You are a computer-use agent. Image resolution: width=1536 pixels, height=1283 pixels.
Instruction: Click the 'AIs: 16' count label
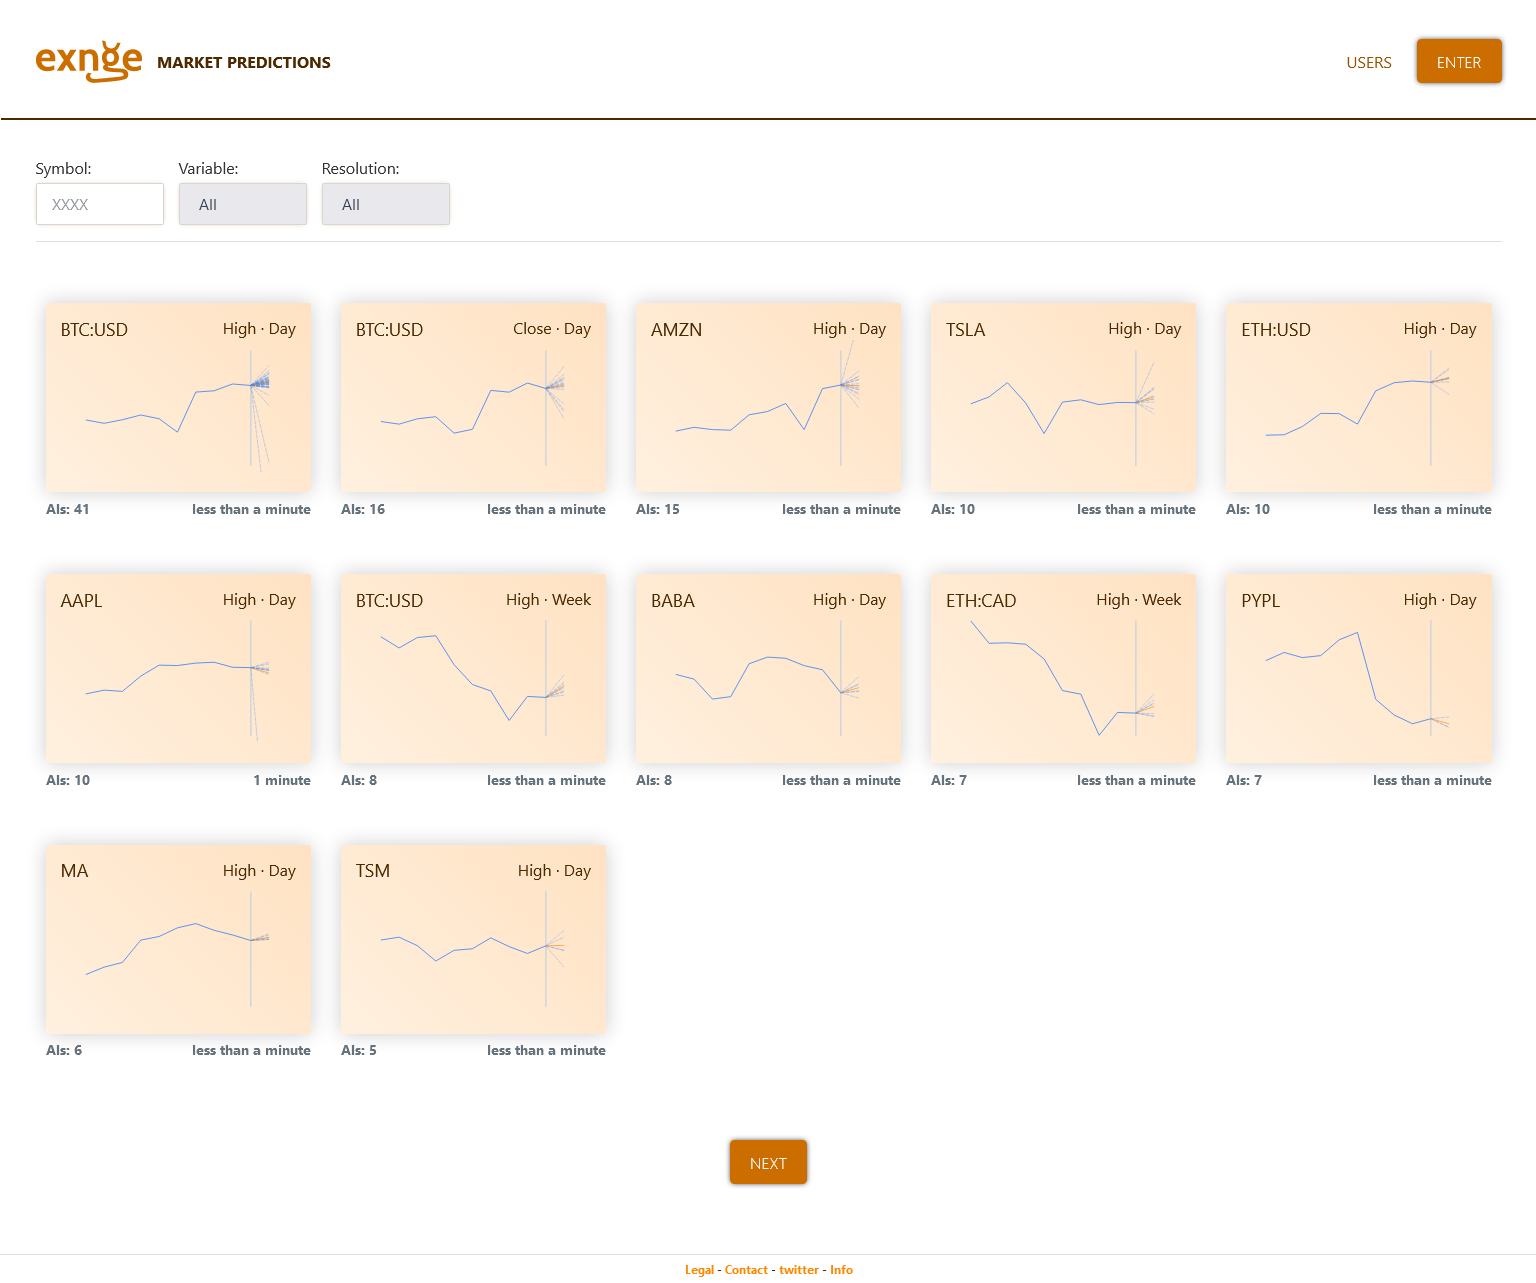pos(363,509)
